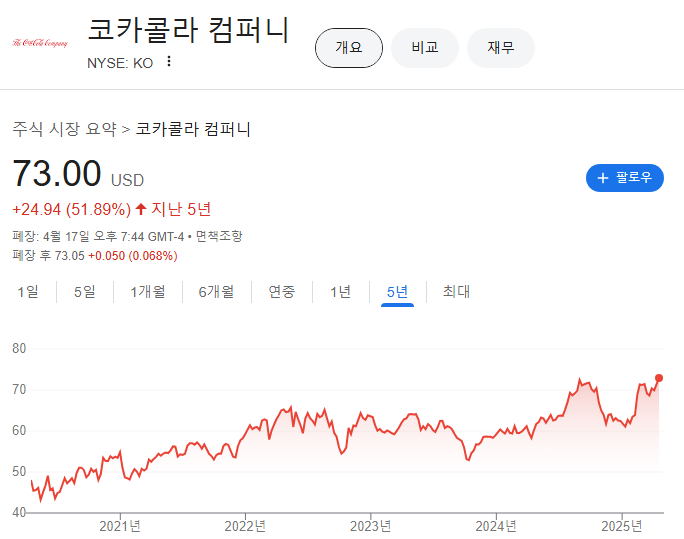Click the 2025년 axis label
The height and width of the screenshot is (539, 684).
tap(622, 526)
